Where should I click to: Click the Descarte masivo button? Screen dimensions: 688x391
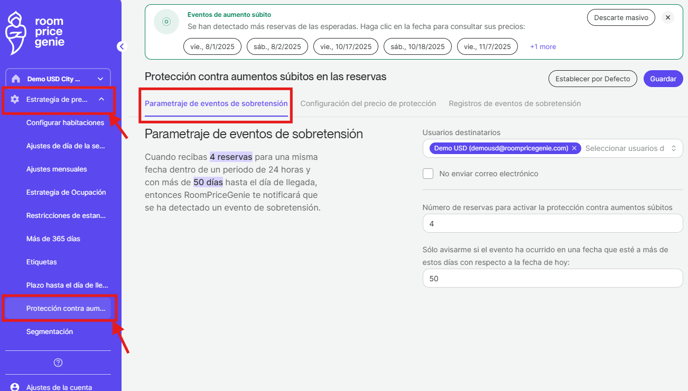coord(621,18)
